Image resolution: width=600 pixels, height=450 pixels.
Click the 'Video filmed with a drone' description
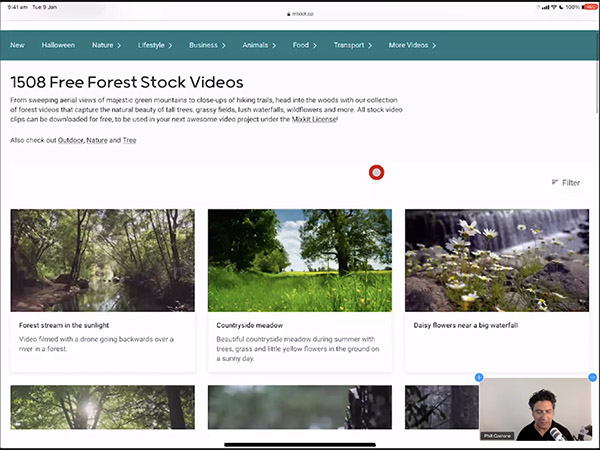[x=96, y=344]
